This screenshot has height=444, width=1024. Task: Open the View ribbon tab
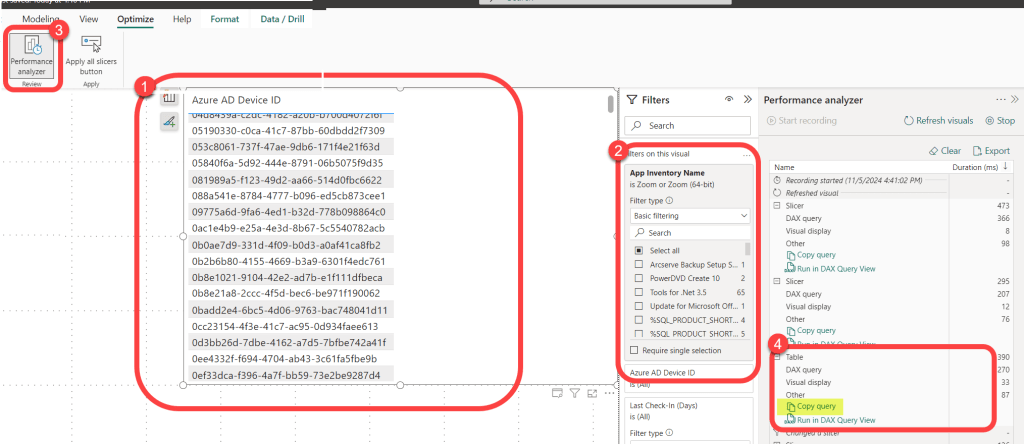coord(89,20)
